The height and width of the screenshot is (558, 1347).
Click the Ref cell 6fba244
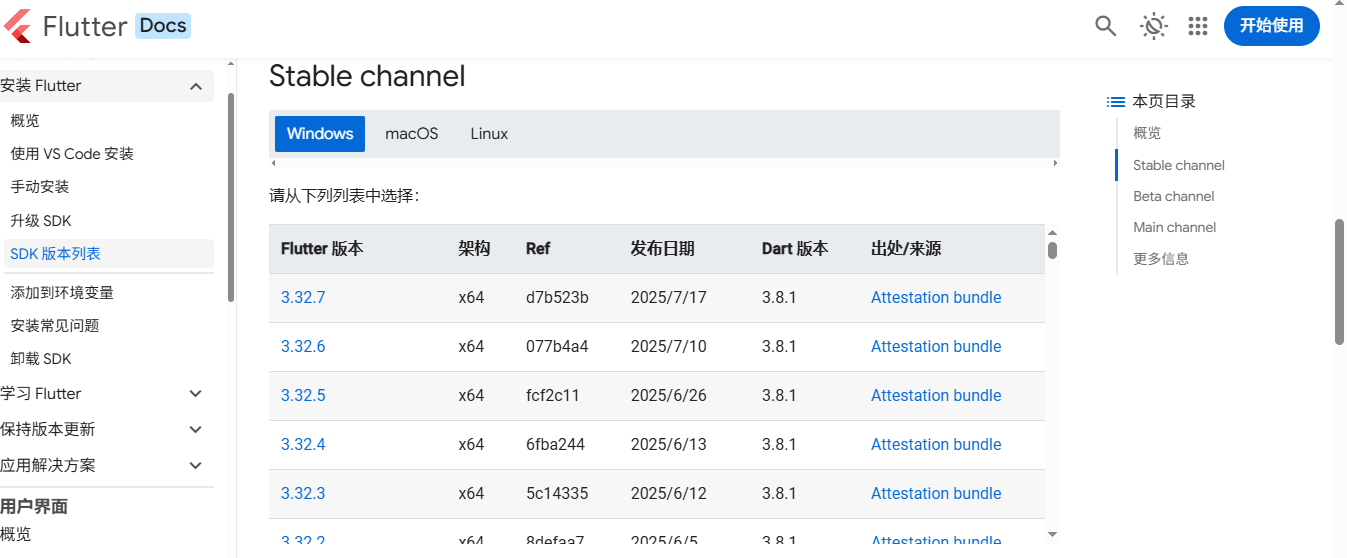click(x=556, y=445)
